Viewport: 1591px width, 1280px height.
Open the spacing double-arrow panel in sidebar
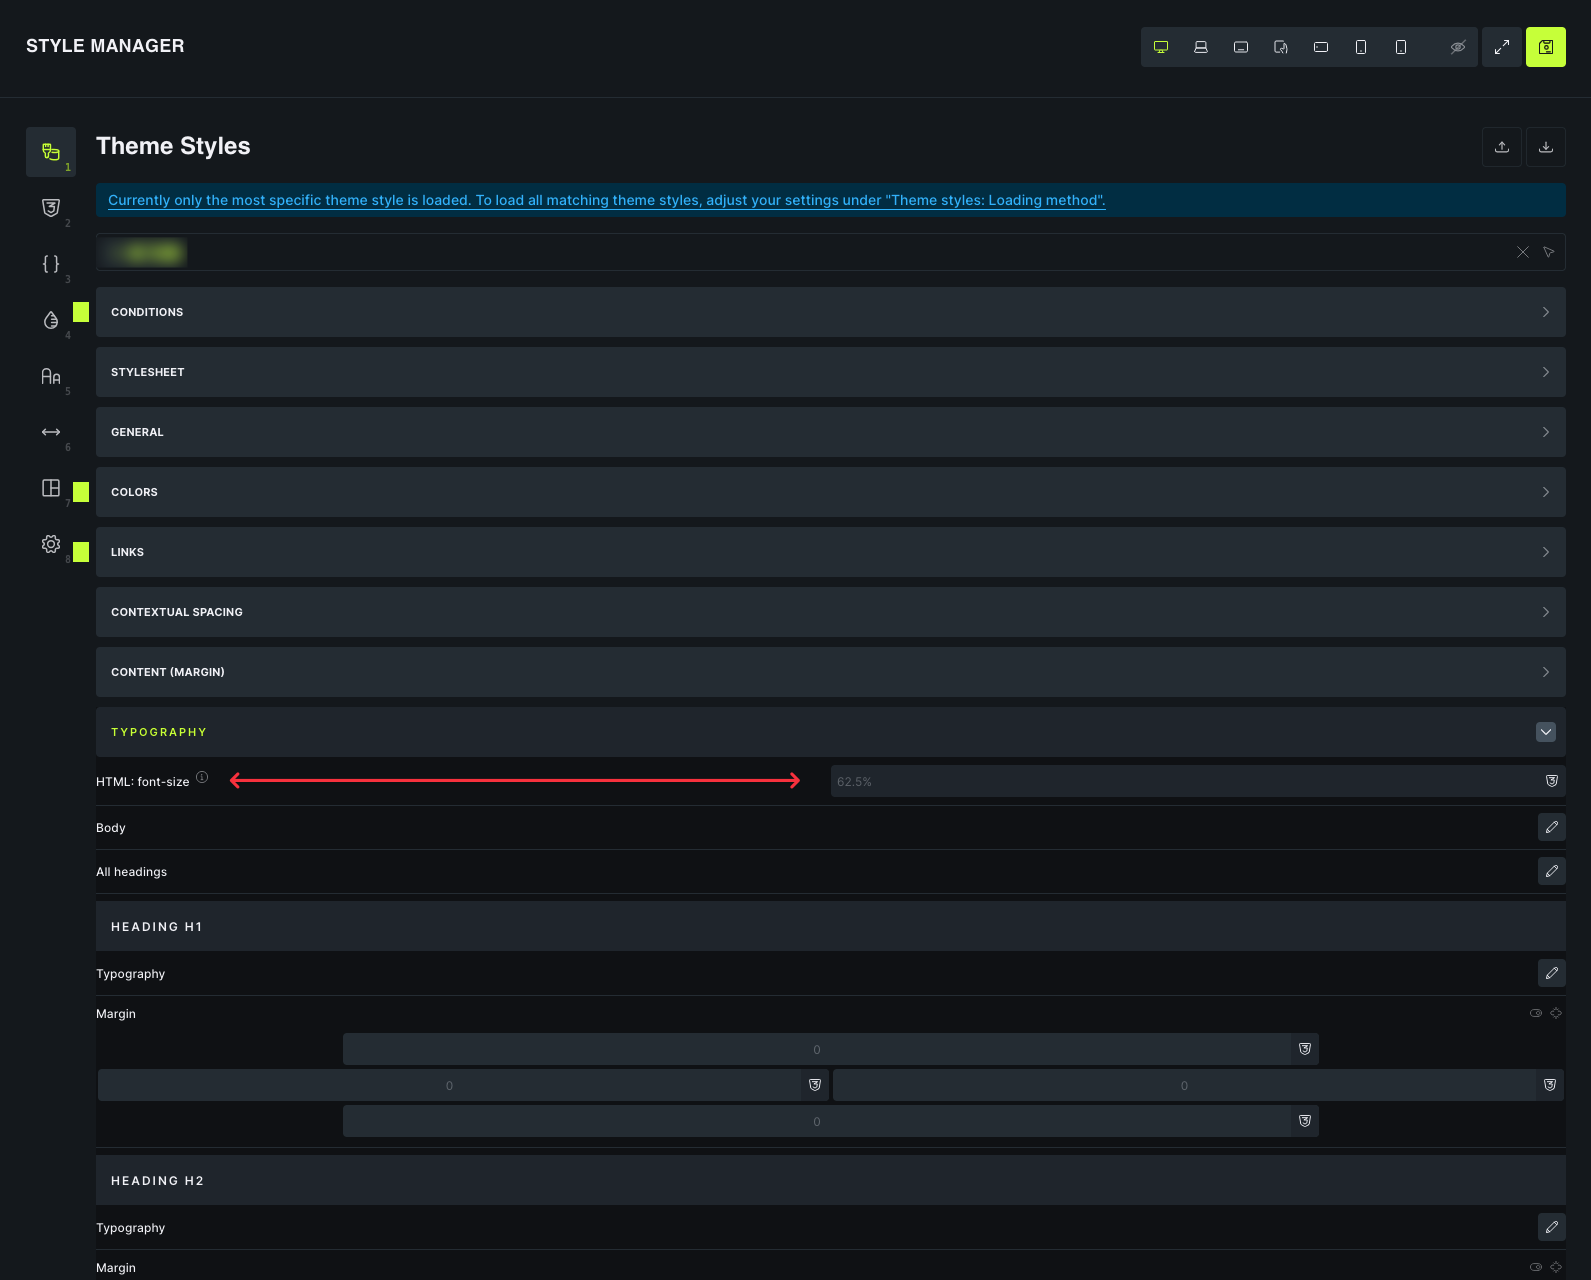(51, 432)
